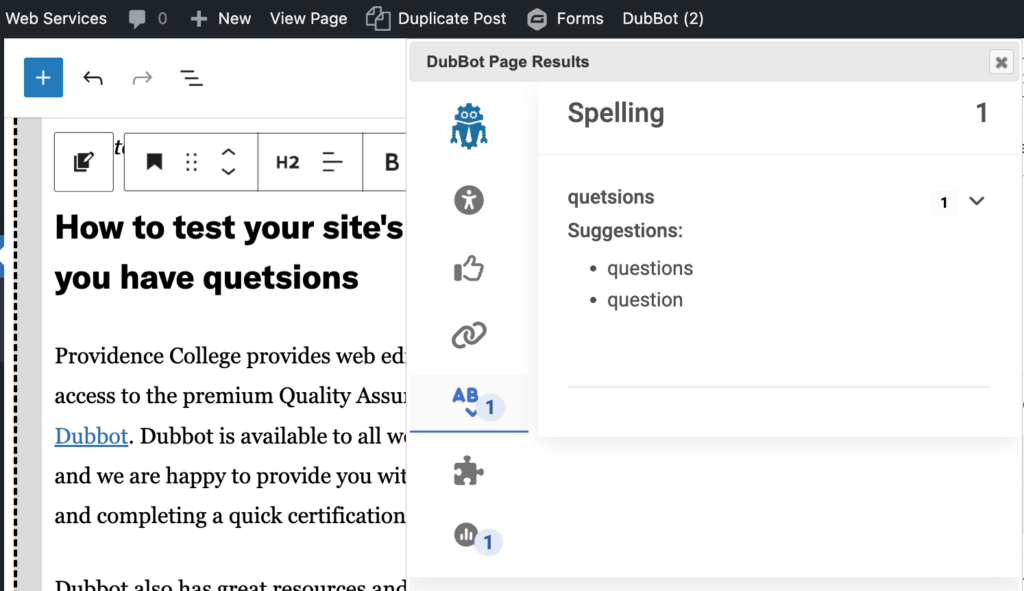1024x591 pixels.
Task: Click the edit block pencil icon
Action: tap(84, 162)
